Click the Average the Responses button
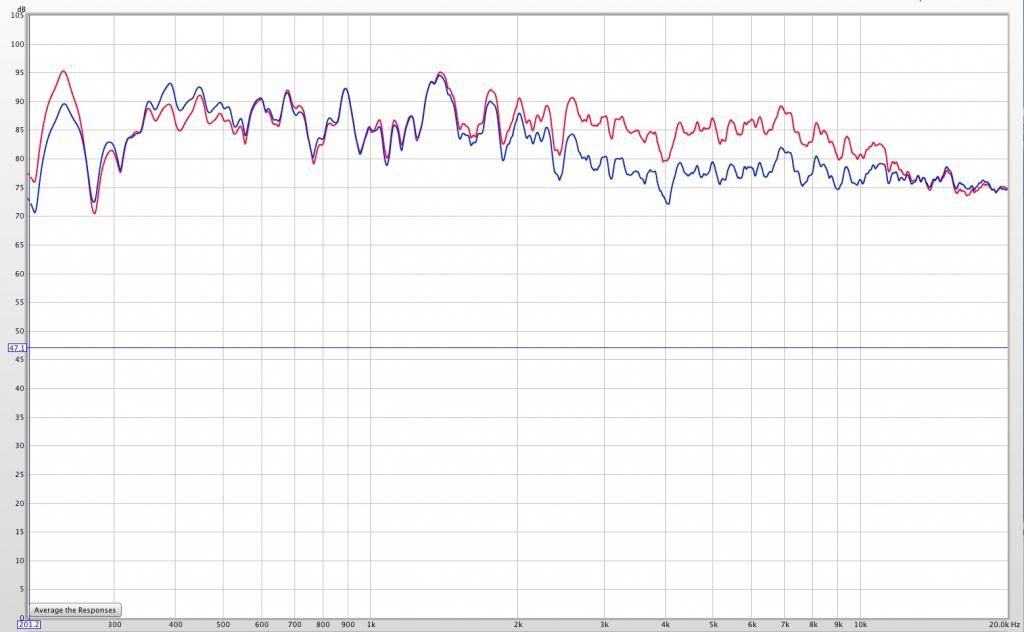 click(75, 610)
